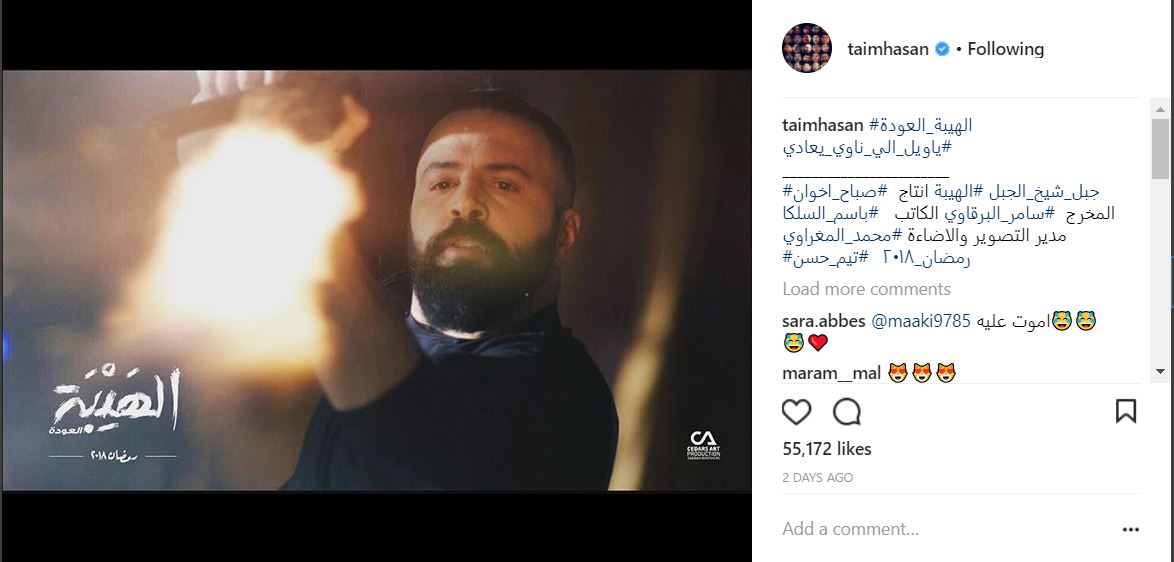Toggle the Following status
The width and height of the screenshot is (1174, 562).
1006,49
